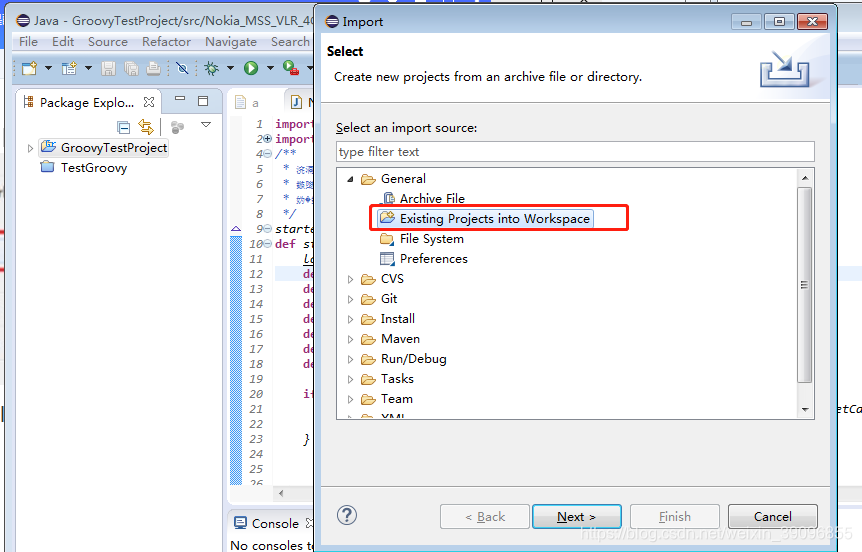Click the Print toolbar icon
Viewport: 862px width, 552px height.
153,68
